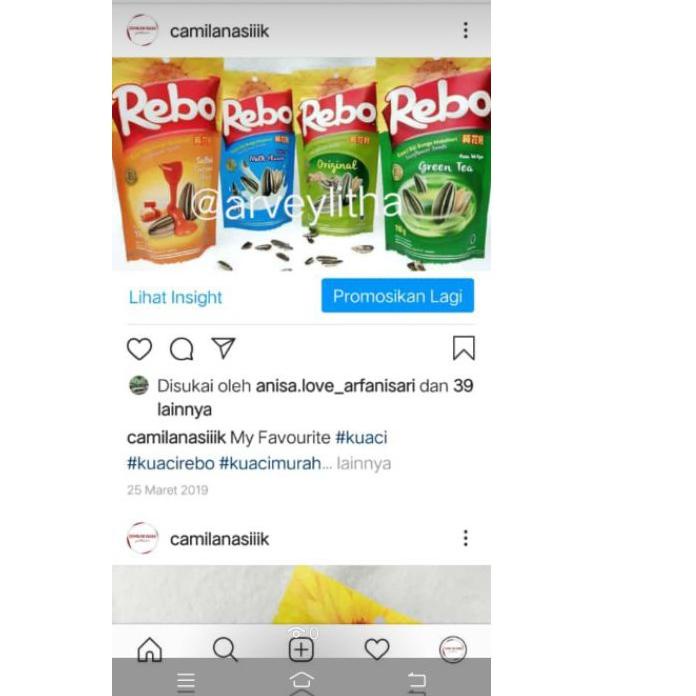
Task: Tap Android back navigation button
Action: point(416,681)
